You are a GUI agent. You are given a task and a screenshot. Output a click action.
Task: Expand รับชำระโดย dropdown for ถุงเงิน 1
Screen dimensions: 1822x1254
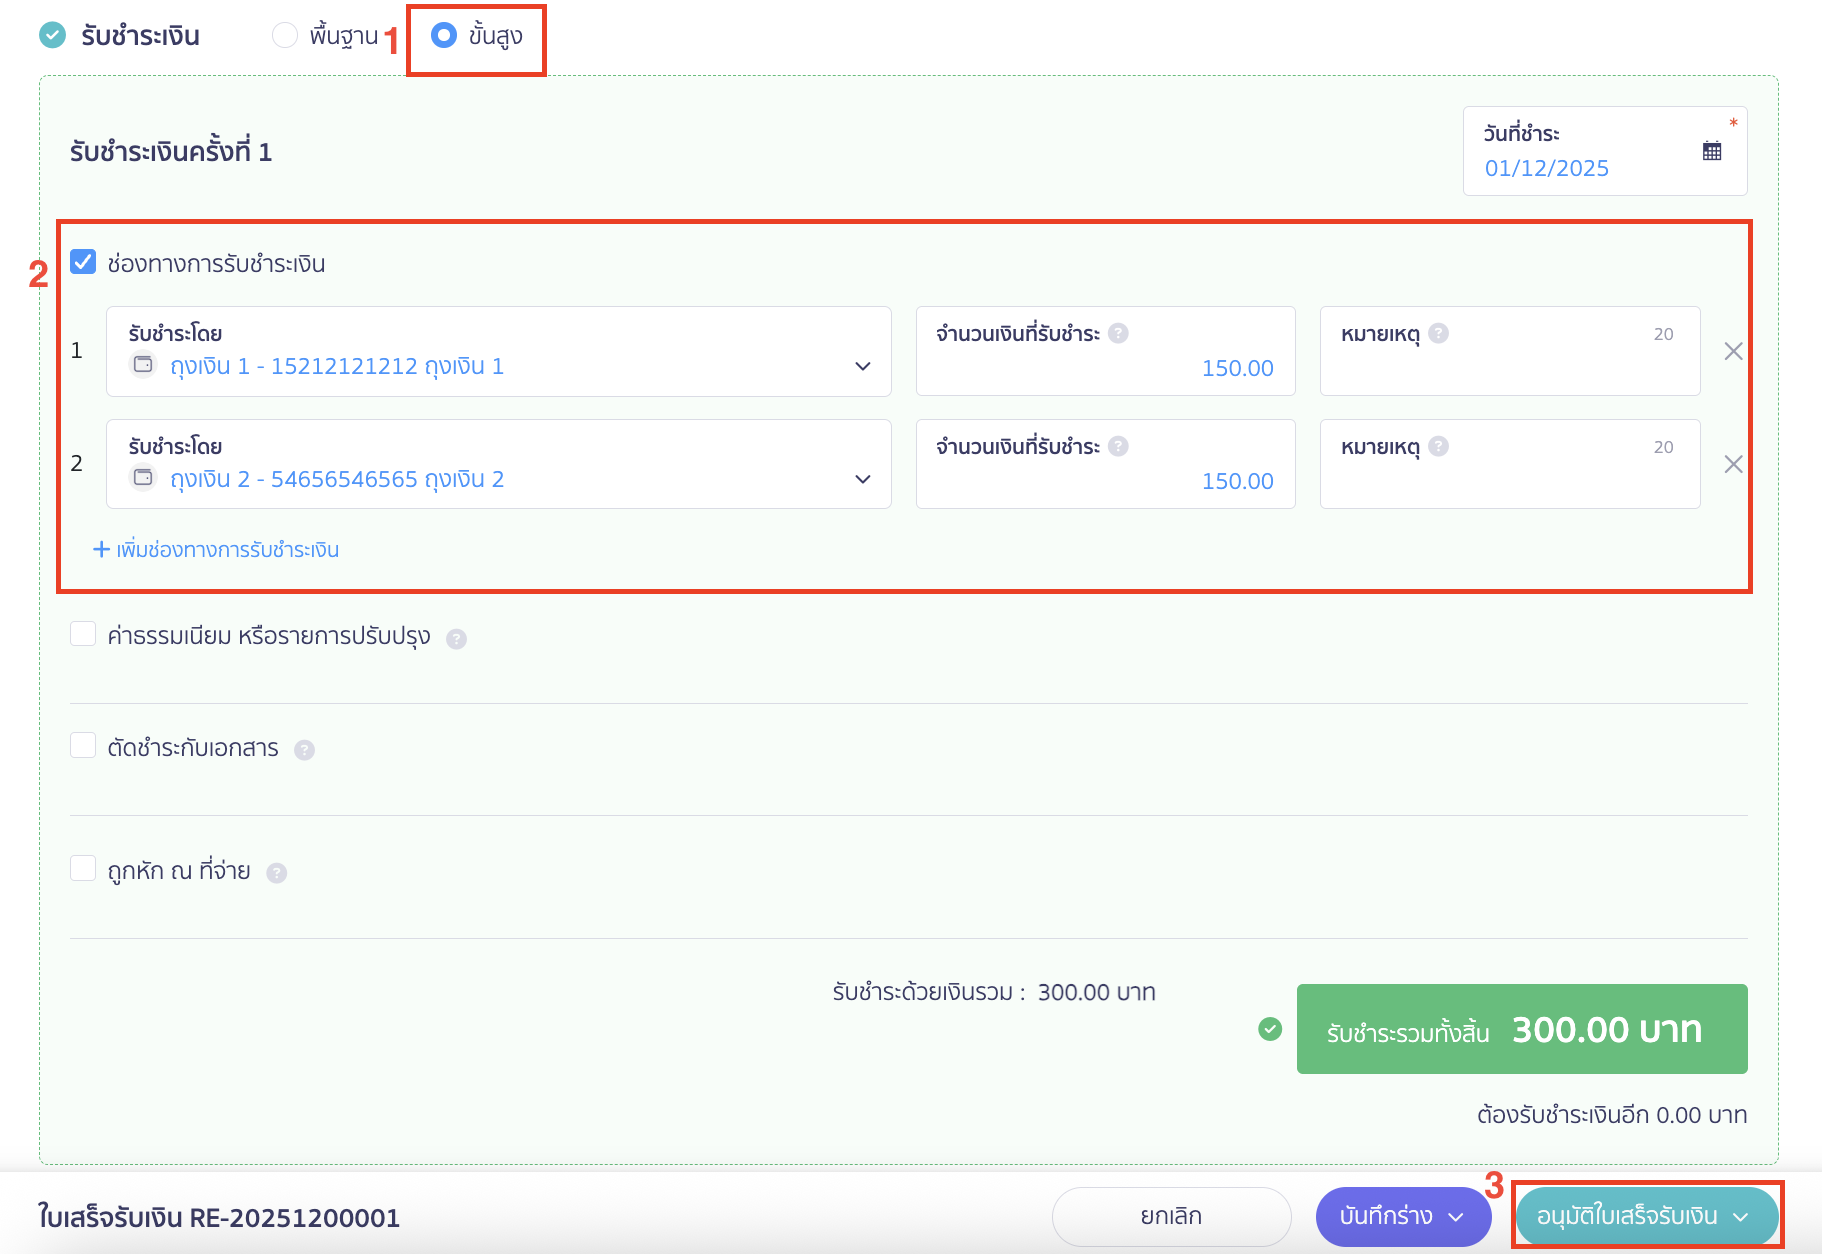(x=862, y=366)
